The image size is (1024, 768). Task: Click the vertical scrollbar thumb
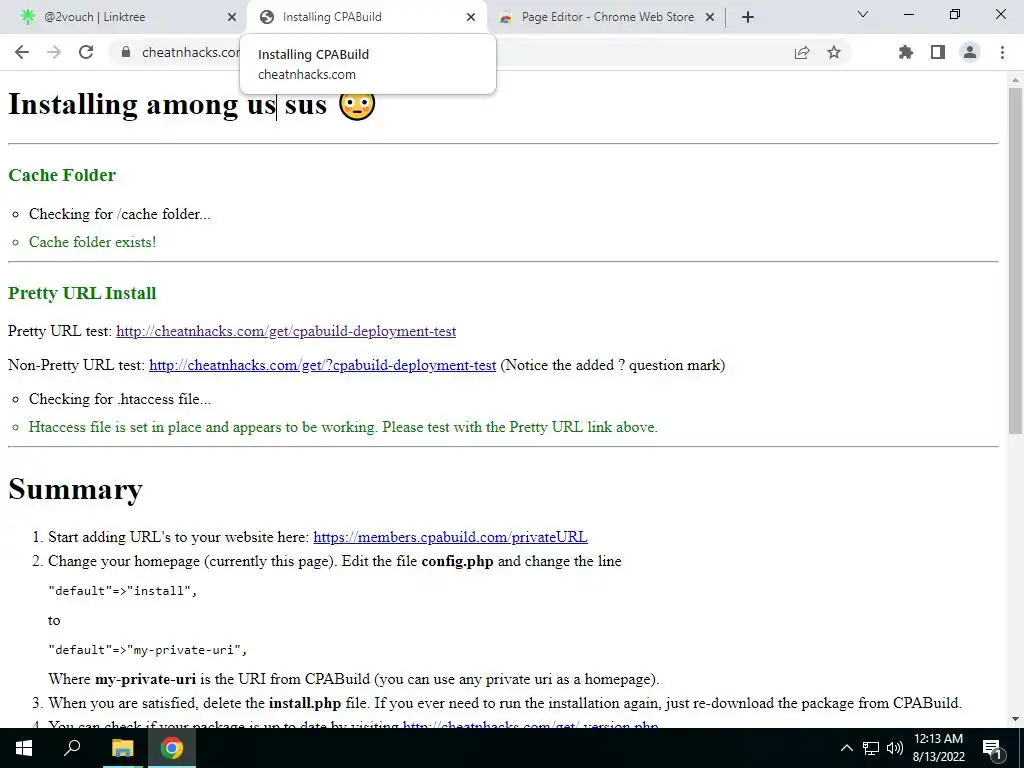click(1015, 260)
